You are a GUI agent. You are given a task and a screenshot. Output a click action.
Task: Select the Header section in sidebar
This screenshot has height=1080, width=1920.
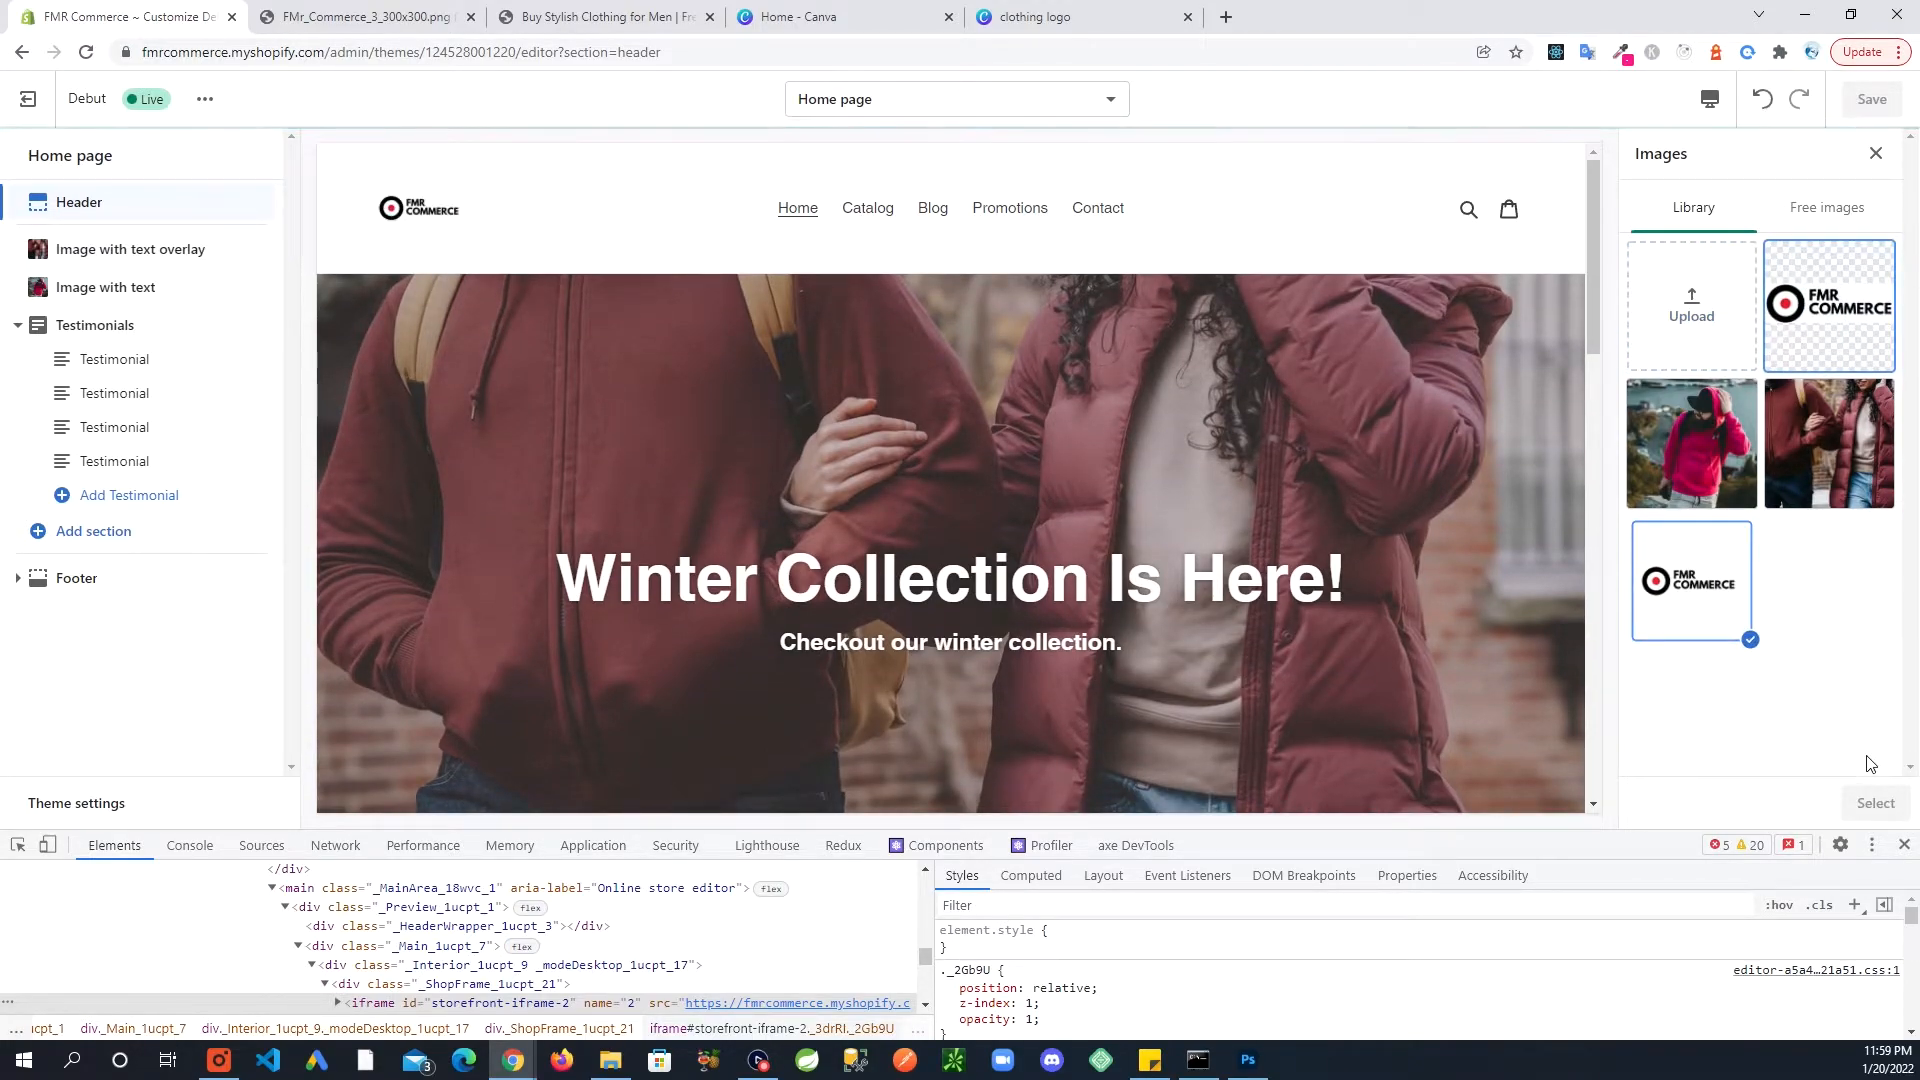(138, 202)
